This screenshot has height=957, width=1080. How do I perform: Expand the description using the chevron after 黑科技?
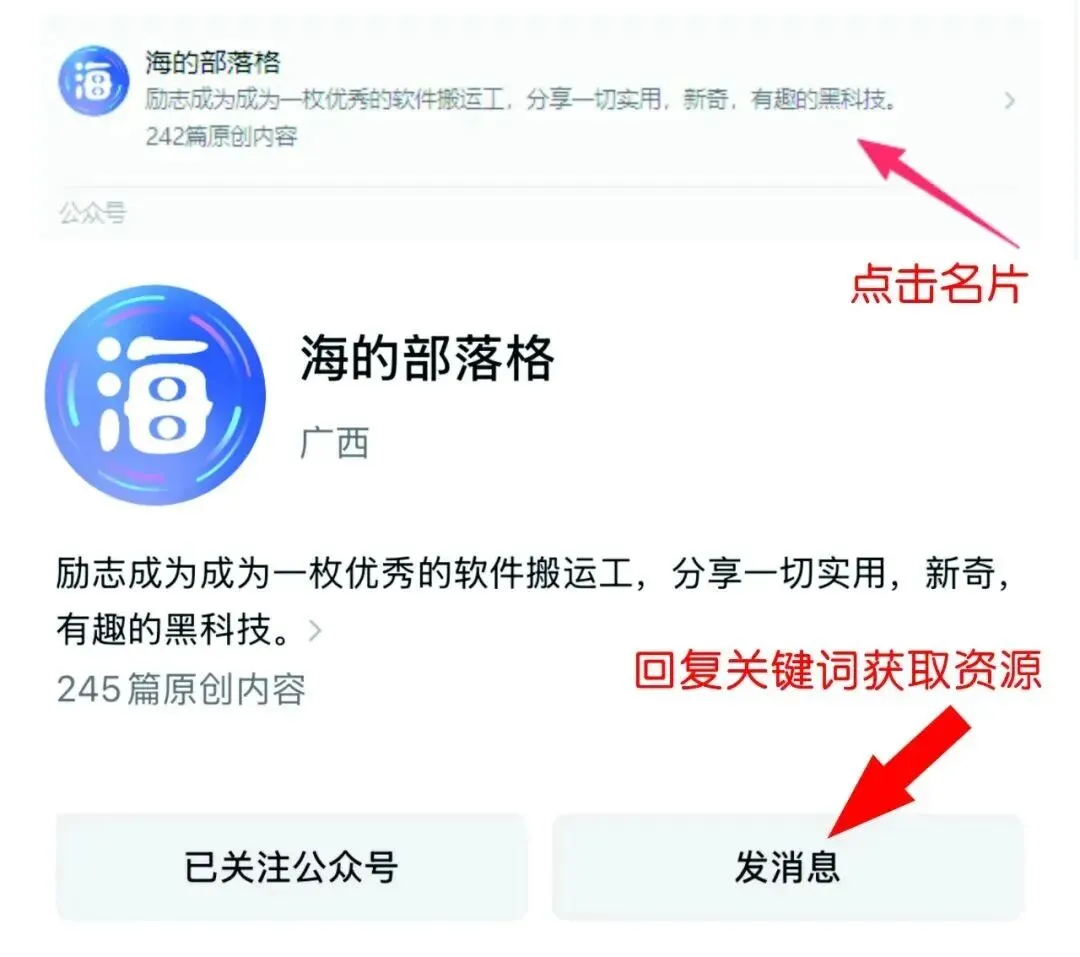(315, 630)
